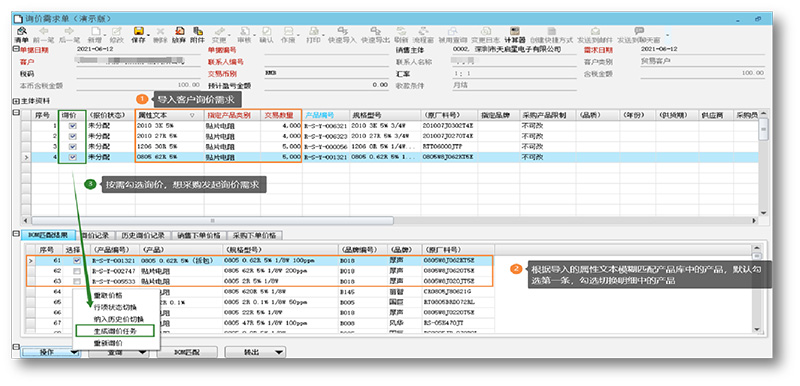Switch to 历史询价记录 tab
Image resolution: width=800 pixels, height=386 pixels.
point(142,236)
